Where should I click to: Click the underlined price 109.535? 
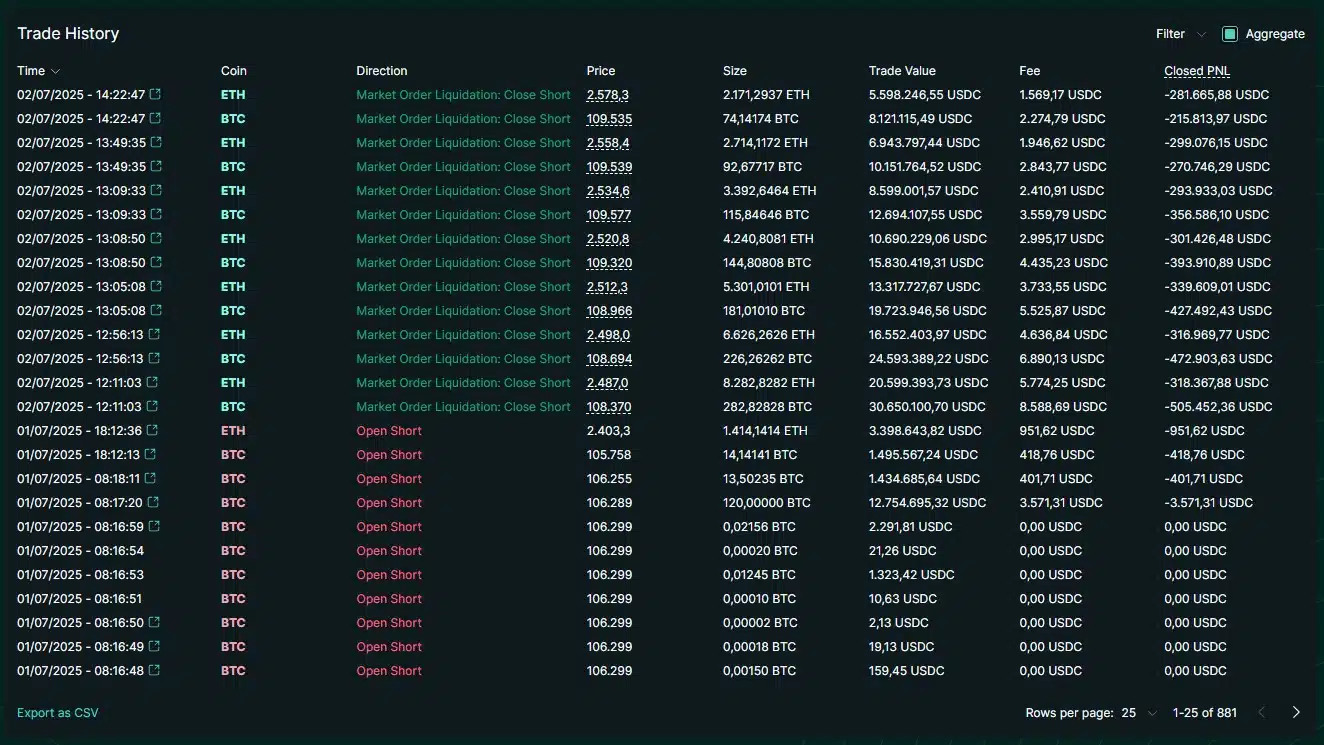click(609, 119)
